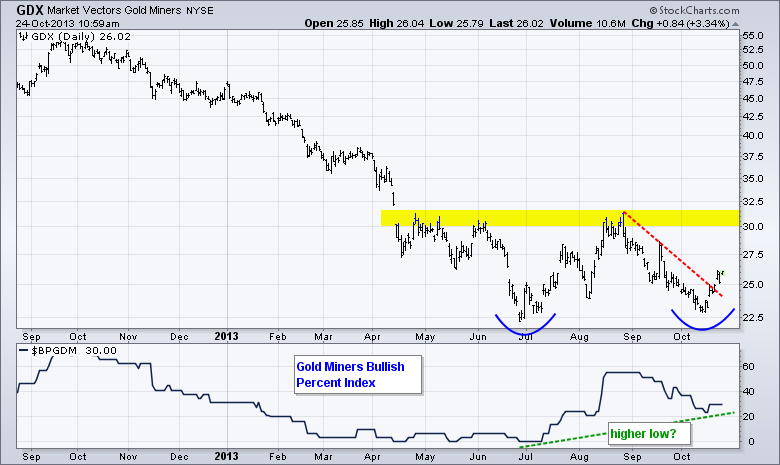Image resolution: width=780 pixels, height=465 pixels.
Task: Click the 40.0 price axis label
Action: pyautogui.click(x=753, y=135)
